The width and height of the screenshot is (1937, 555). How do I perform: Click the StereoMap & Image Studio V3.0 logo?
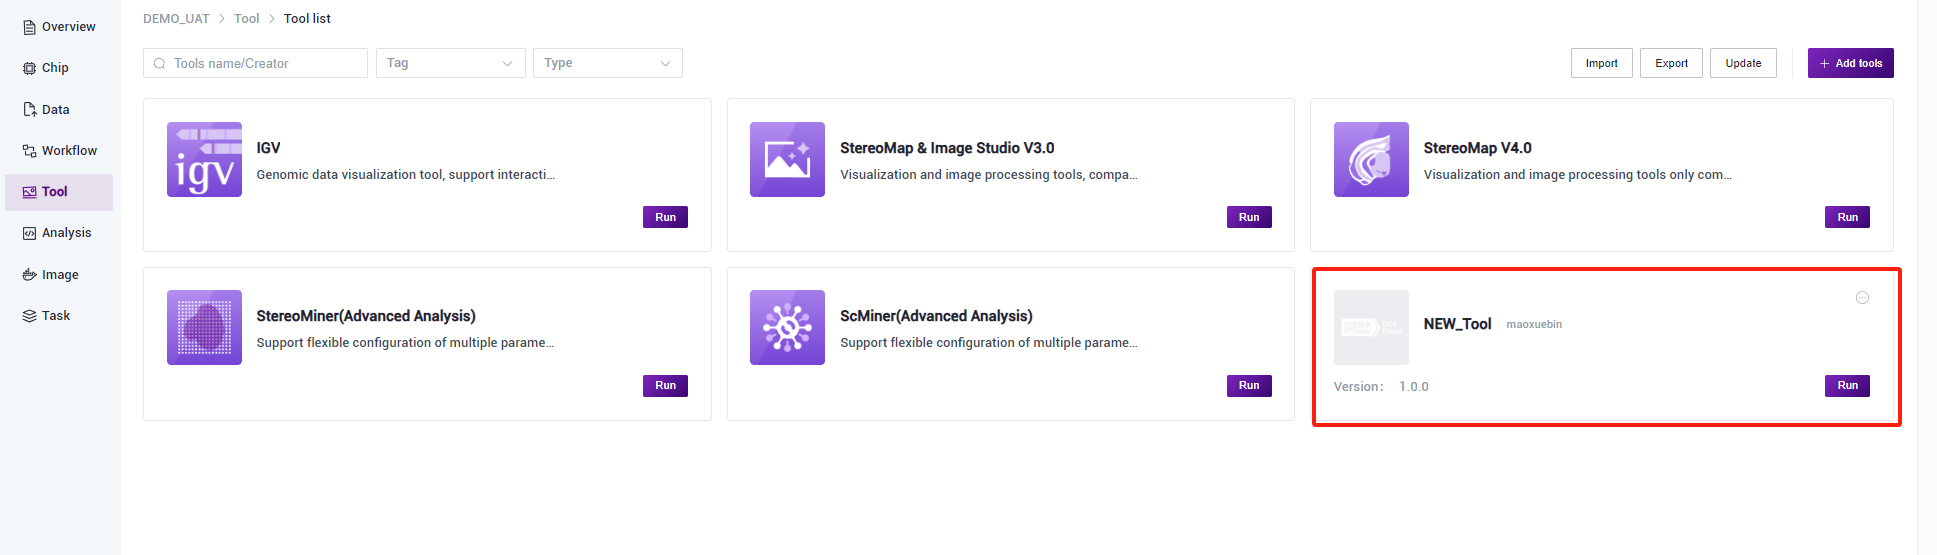click(x=787, y=160)
